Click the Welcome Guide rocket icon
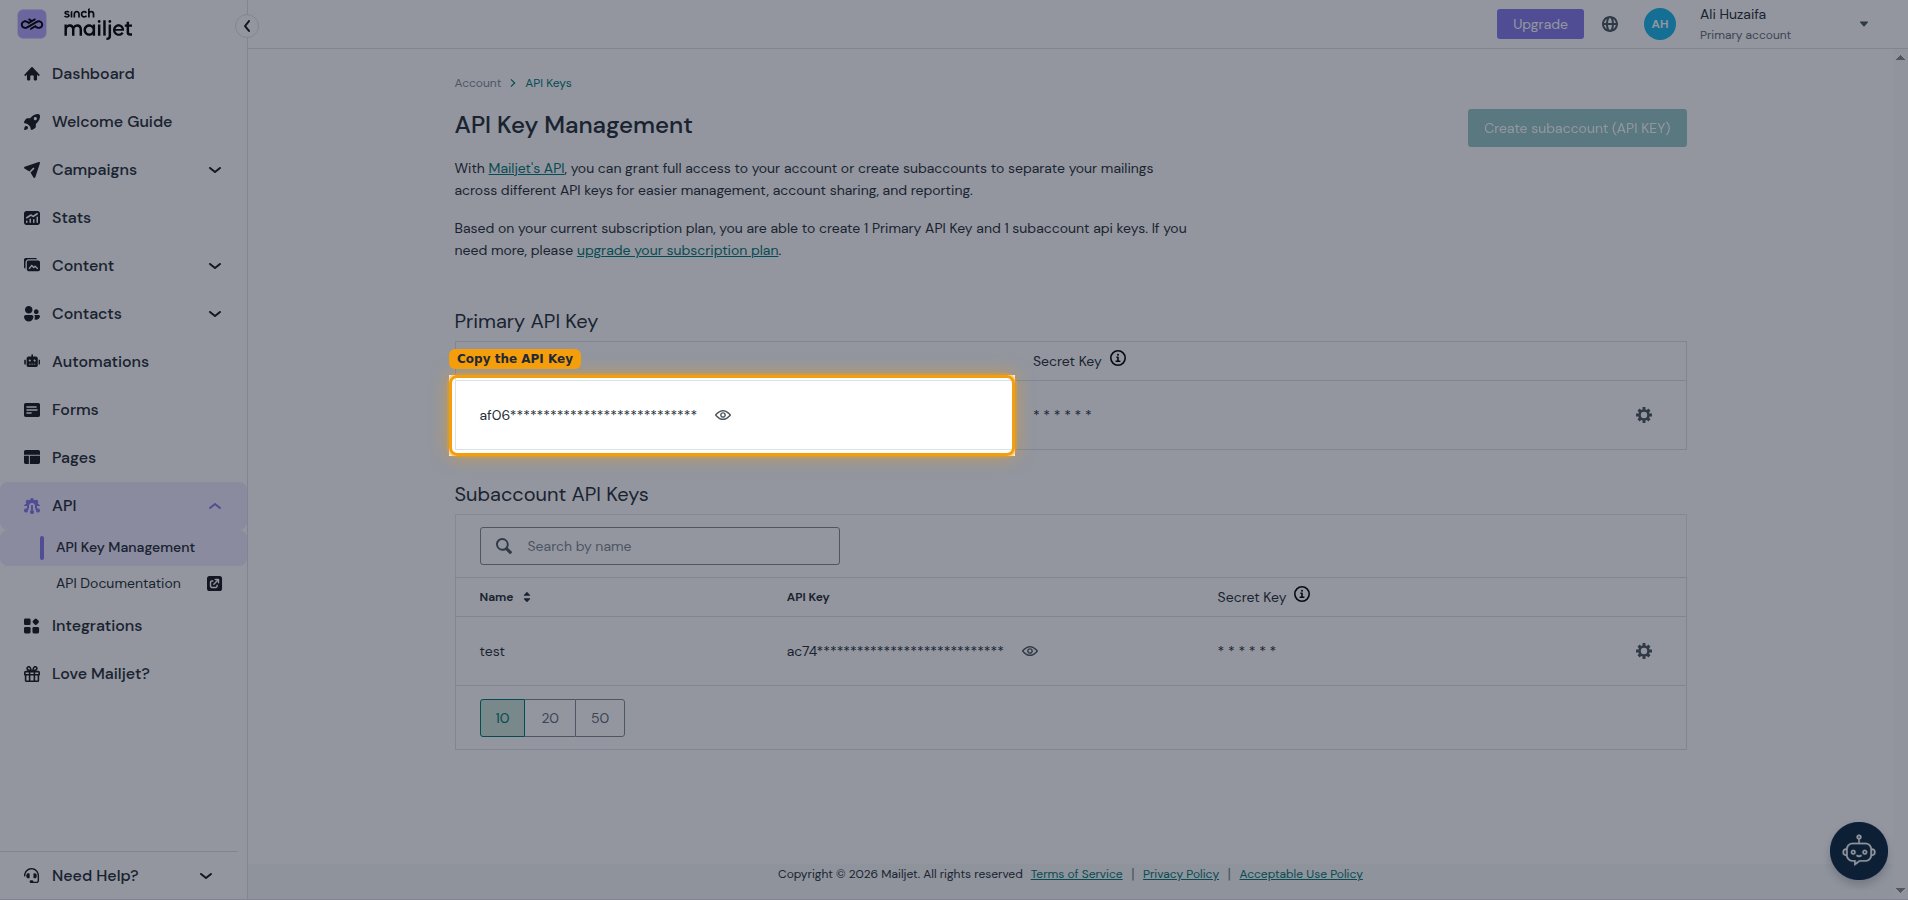The width and height of the screenshot is (1908, 900). 32,122
